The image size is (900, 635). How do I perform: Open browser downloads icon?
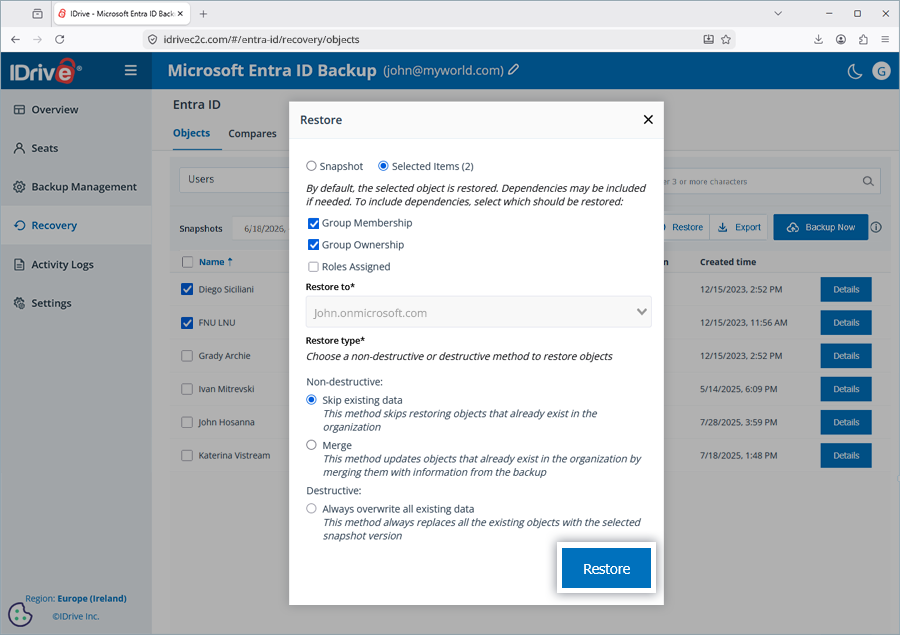pyautogui.click(x=818, y=39)
